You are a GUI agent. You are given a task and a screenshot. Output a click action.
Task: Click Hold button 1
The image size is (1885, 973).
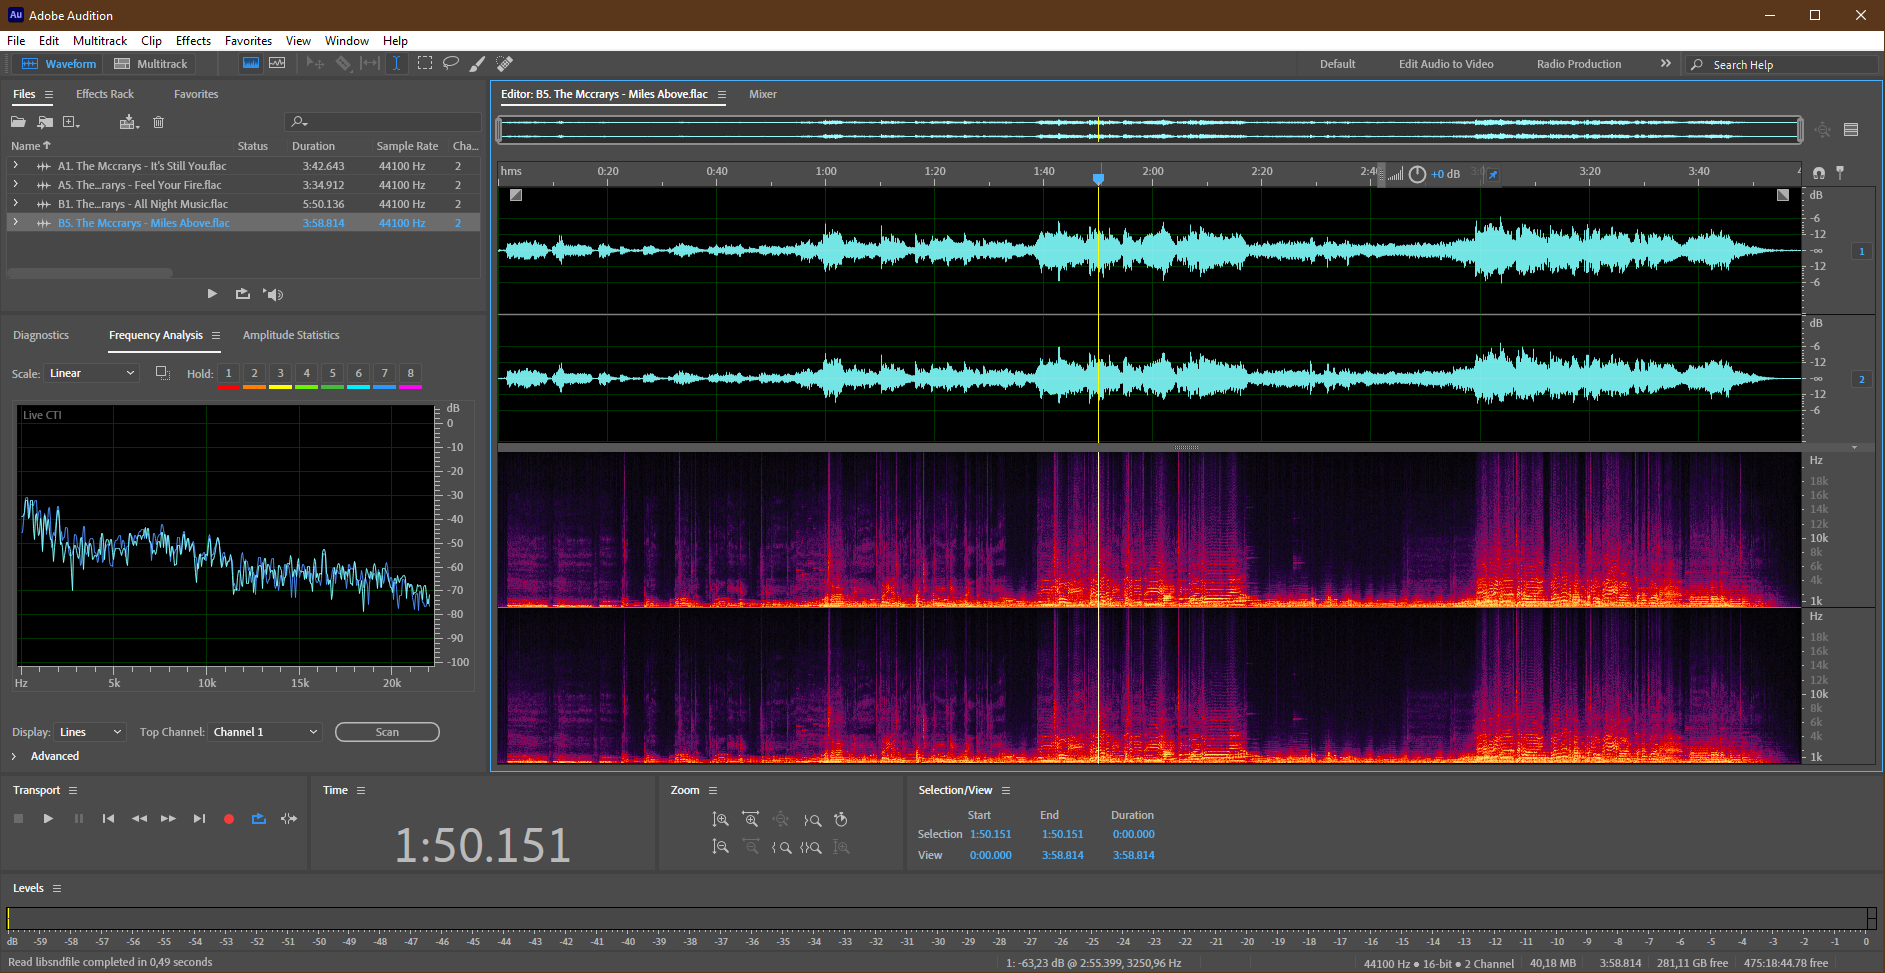228,374
